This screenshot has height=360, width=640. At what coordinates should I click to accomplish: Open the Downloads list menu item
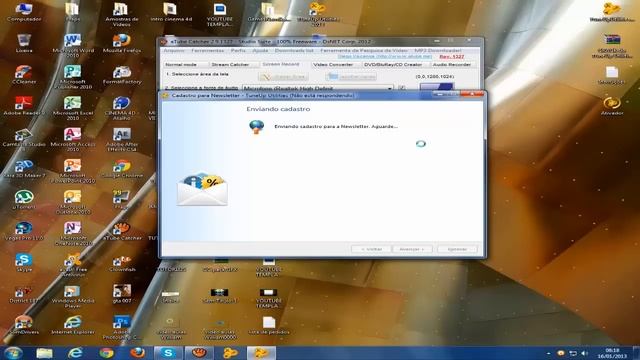click(x=294, y=51)
